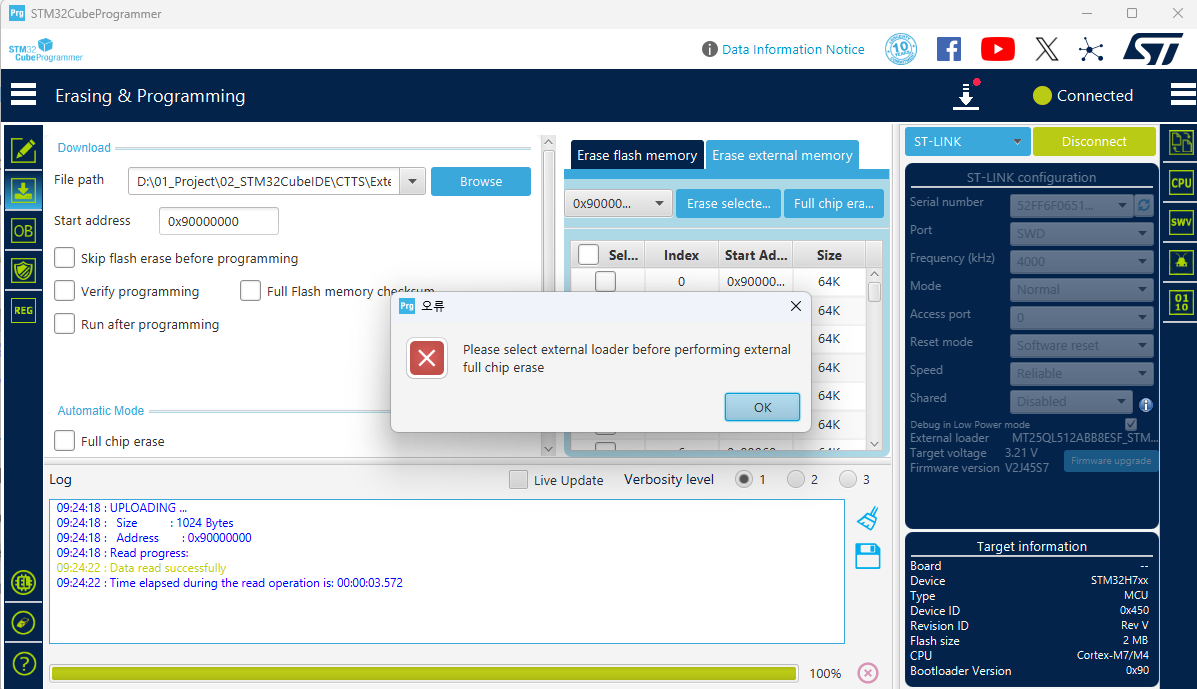Open the Erasing & Programming panel
The height and width of the screenshot is (689, 1197).
[23, 190]
